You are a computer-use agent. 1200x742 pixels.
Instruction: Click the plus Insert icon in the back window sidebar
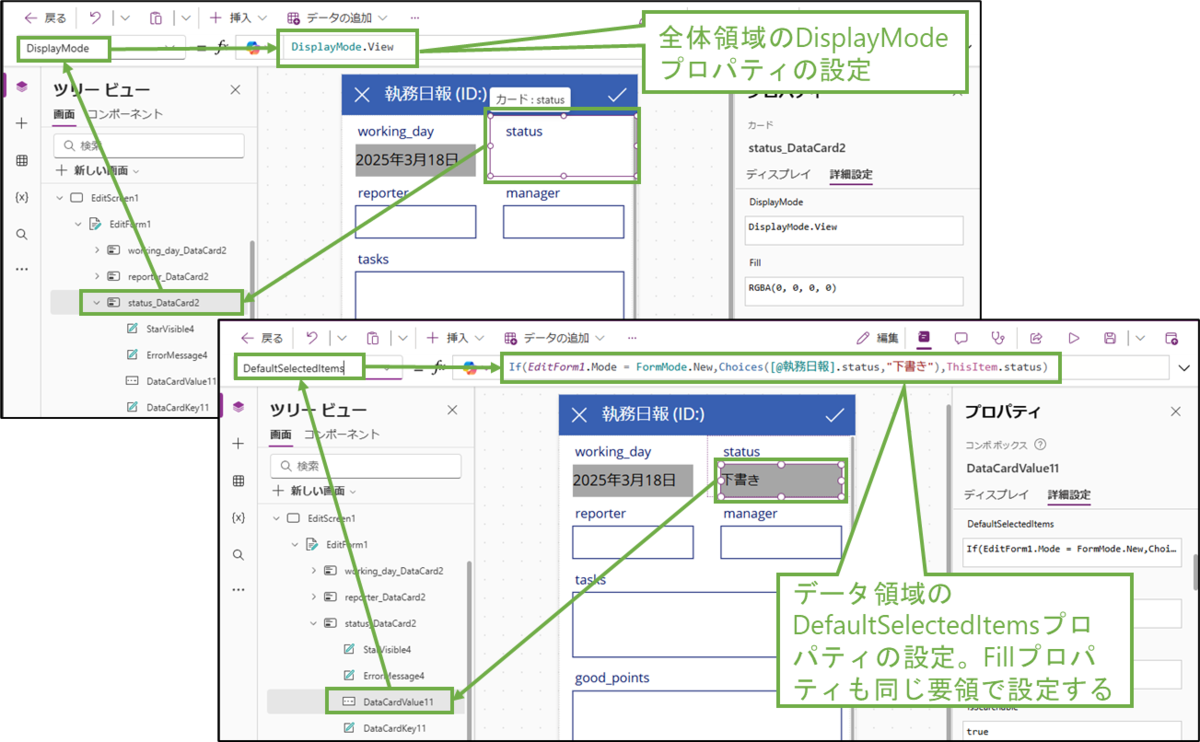point(22,123)
